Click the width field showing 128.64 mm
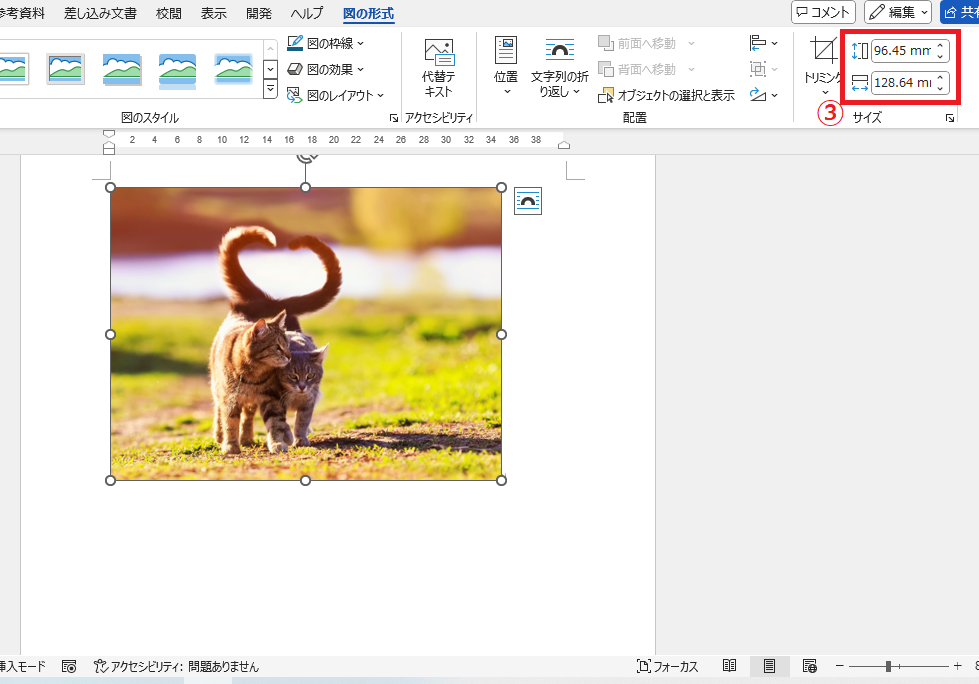The height and width of the screenshot is (684, 979). [903, 82]
